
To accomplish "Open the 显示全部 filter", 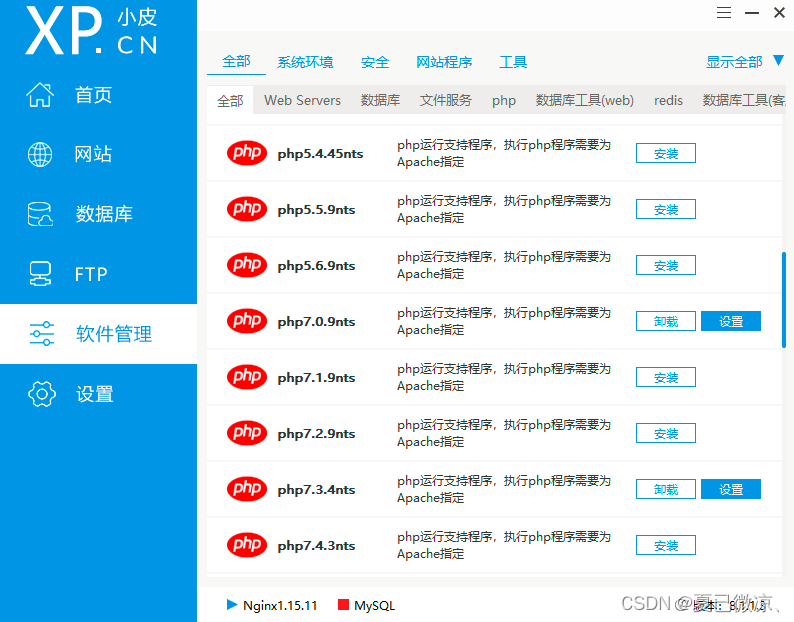I will click(x=734, y=62).
